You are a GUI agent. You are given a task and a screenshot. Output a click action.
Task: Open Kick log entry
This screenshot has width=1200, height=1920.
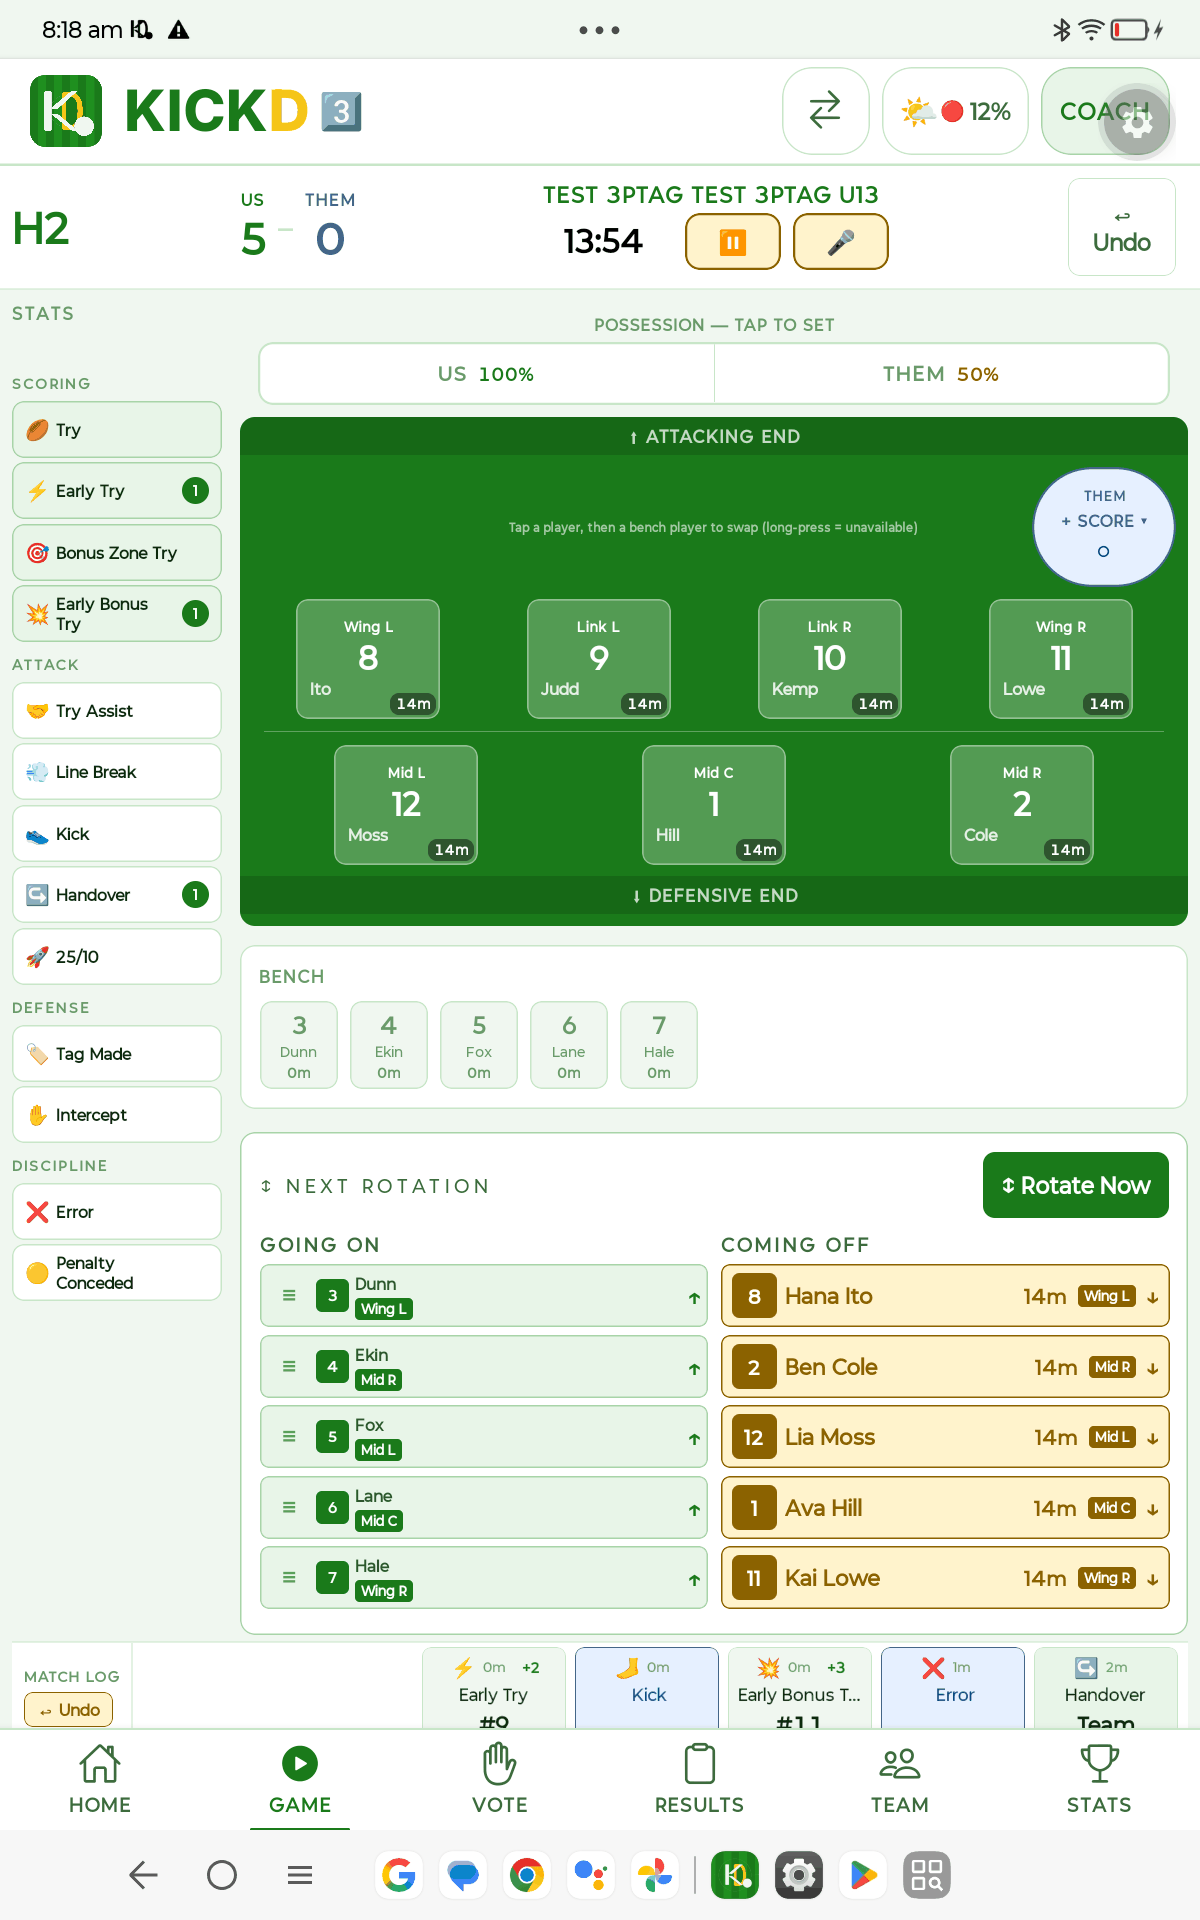(x=647, y=1688)
